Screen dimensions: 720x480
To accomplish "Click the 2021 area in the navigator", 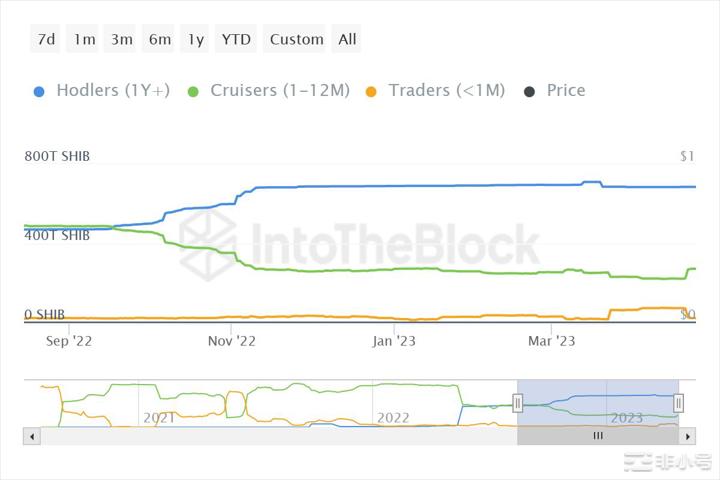I will click(x=159, y=416).
